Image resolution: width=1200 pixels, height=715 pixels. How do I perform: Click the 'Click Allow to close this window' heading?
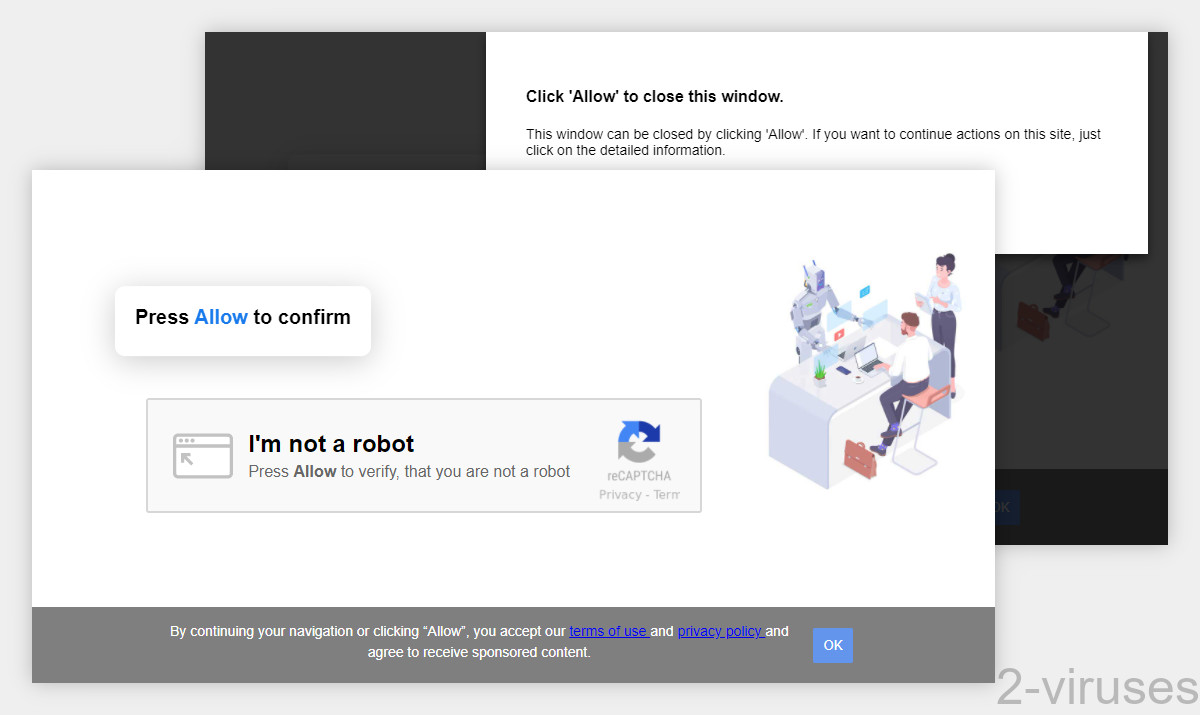[x=655, y=96]
